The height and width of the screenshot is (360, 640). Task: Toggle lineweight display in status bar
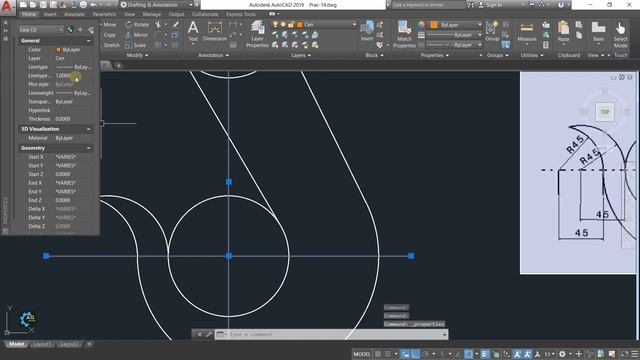coord(484,354)
